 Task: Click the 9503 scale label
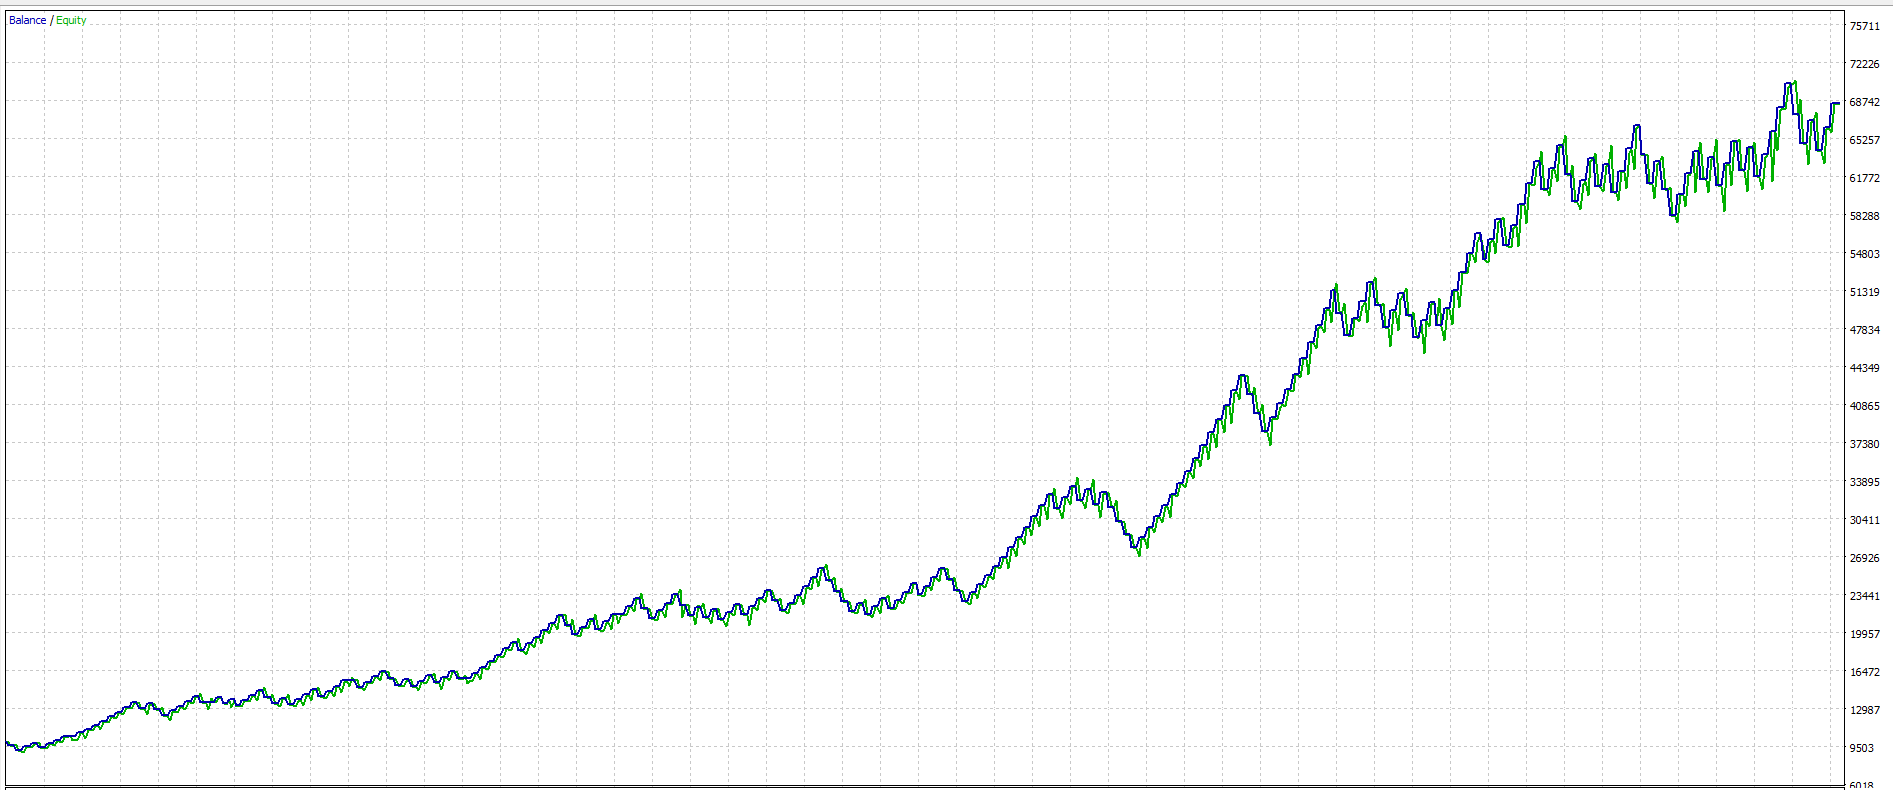[x=1861, y=748]
